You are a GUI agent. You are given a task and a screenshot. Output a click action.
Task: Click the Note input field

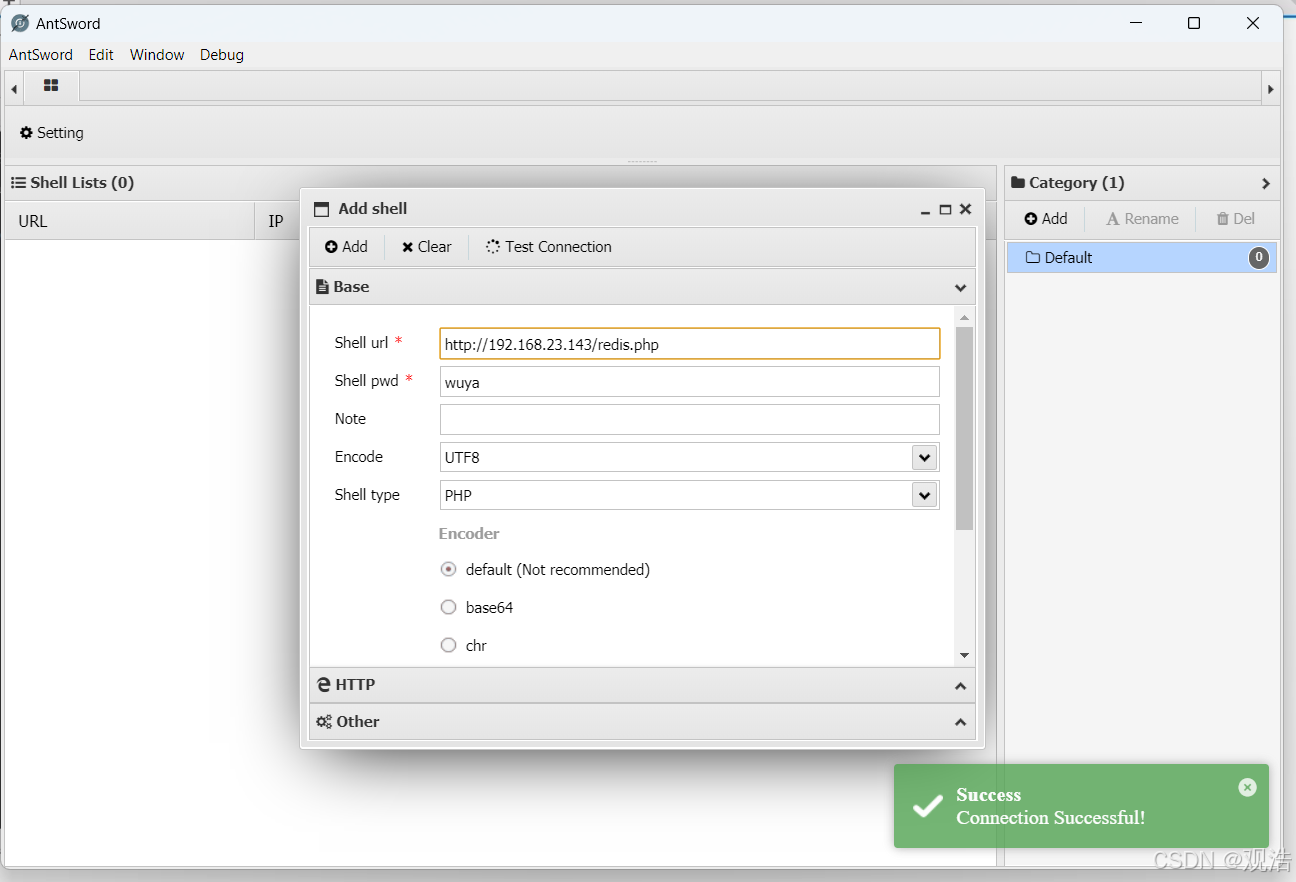tap(690, 420)
